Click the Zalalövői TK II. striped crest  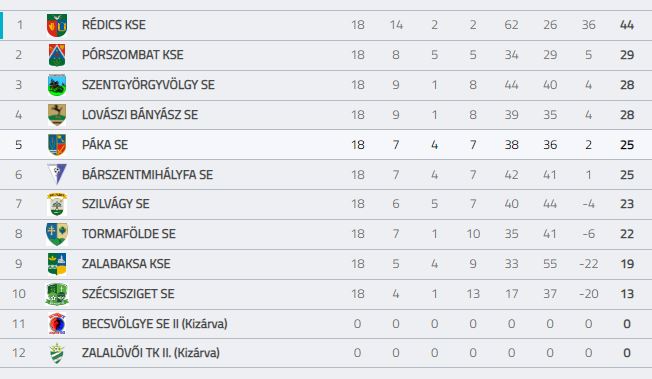point(57,353)
